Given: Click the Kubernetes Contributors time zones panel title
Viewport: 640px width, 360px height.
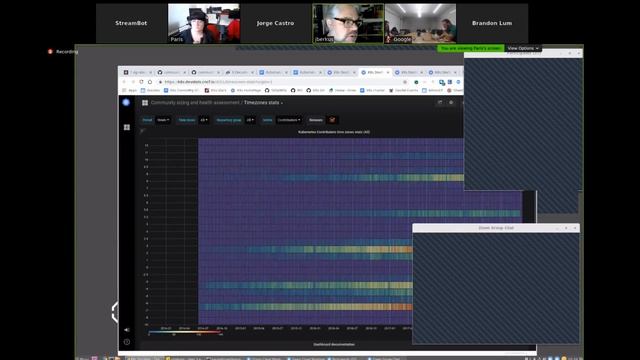Looking at the screenshot, I should 334,132.
